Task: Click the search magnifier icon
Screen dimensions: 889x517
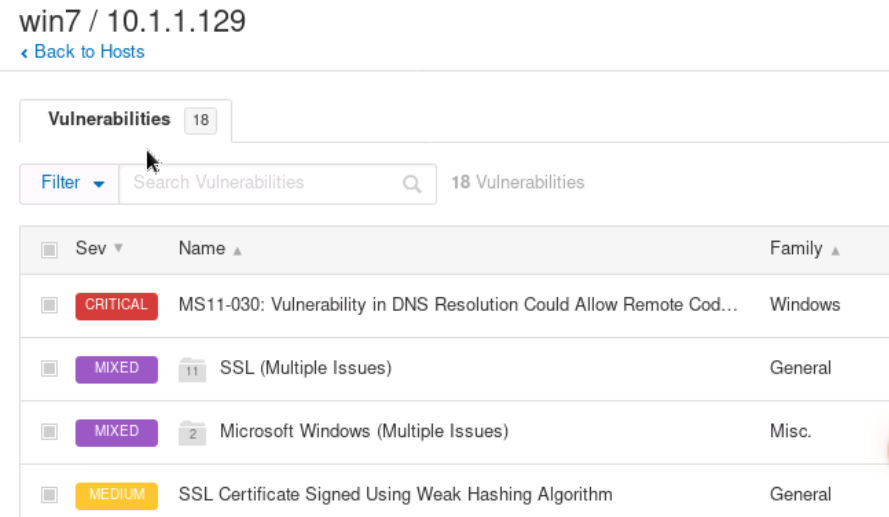Action: click(x=411, y=184)
